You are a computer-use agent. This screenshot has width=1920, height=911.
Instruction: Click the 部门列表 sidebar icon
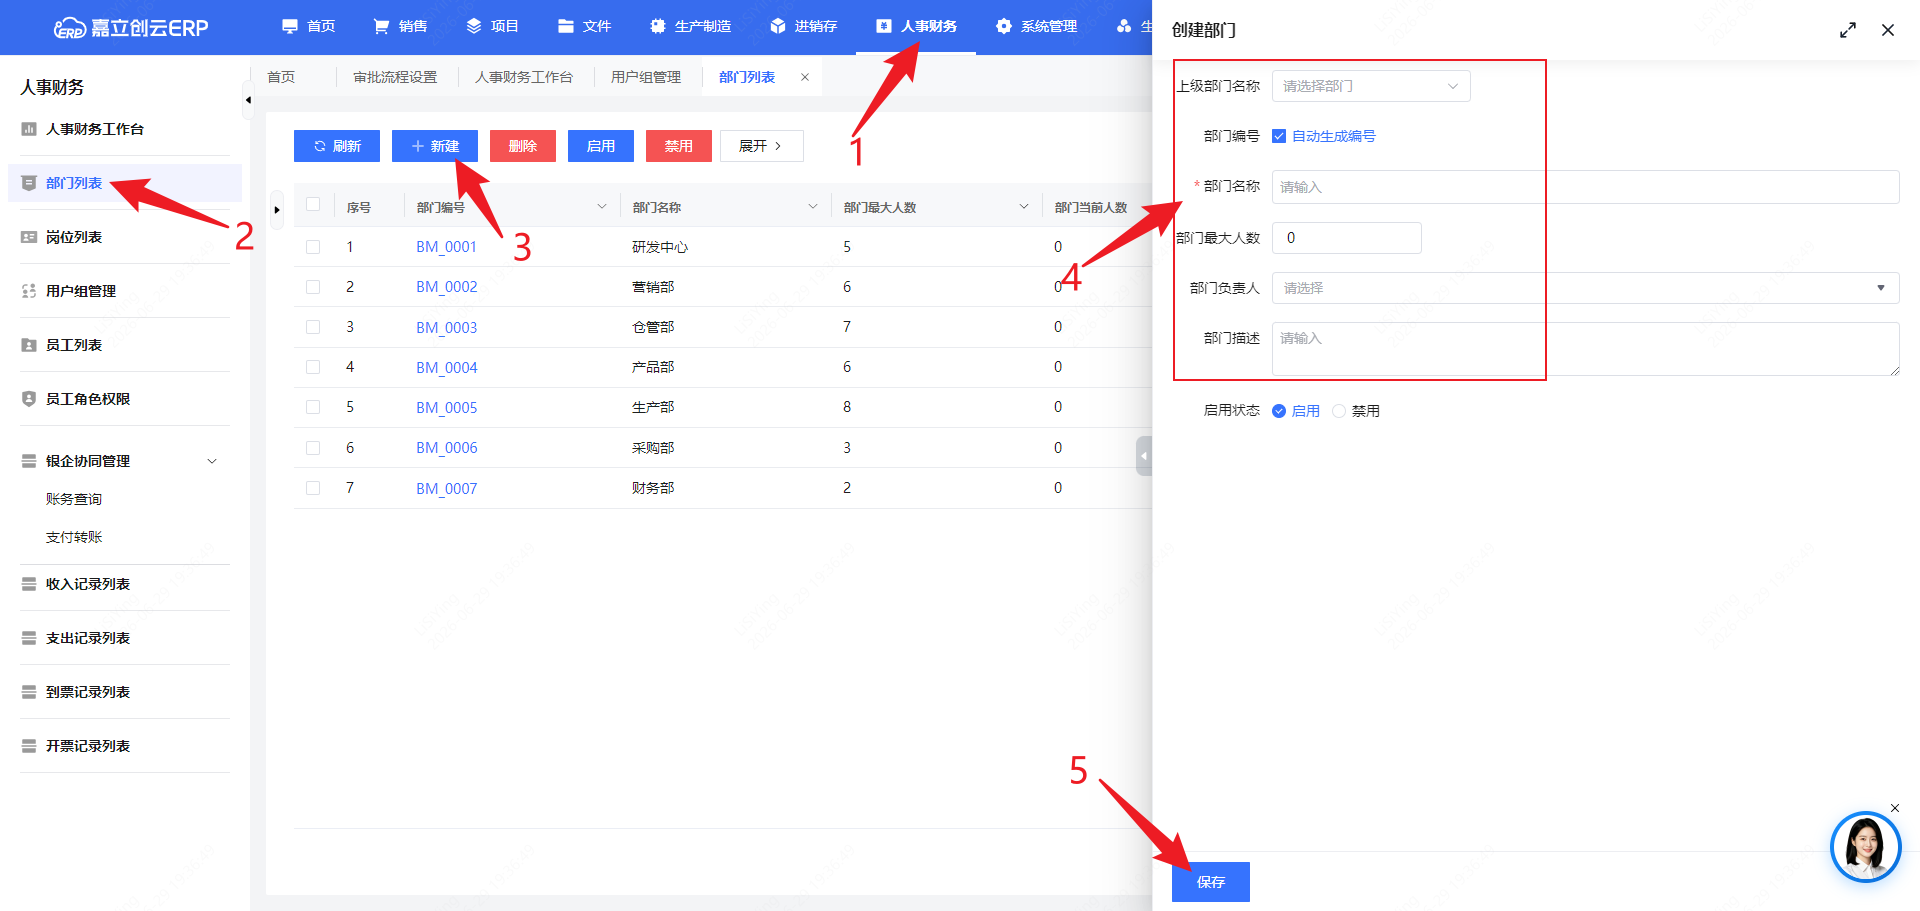[x=29, y=183]
